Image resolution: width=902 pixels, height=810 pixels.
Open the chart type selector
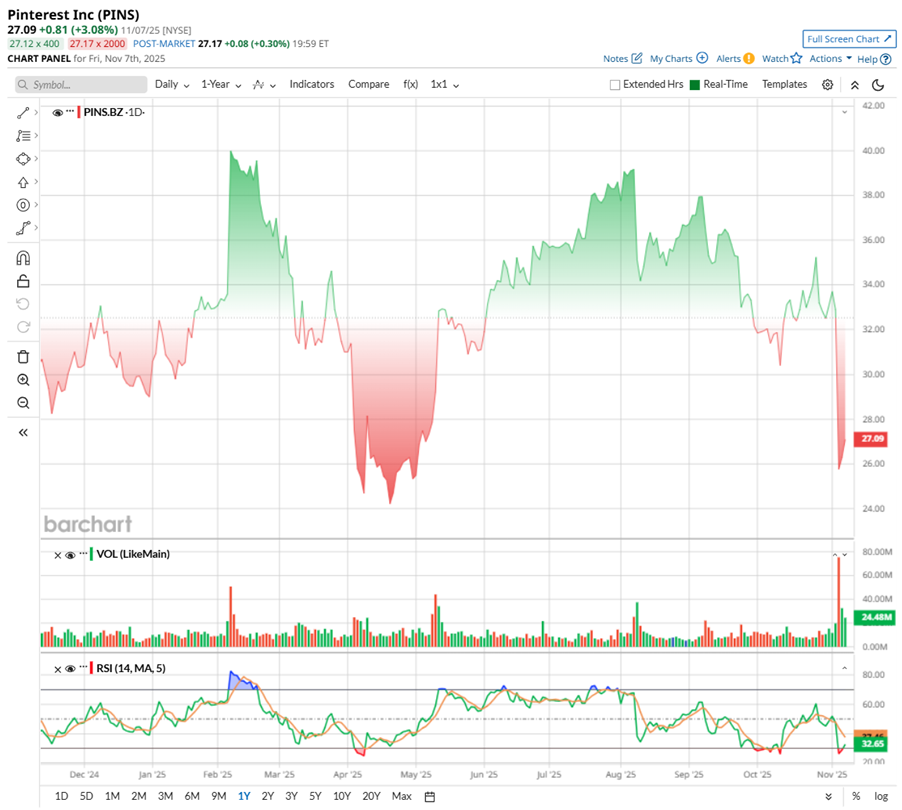click(264, 85)
